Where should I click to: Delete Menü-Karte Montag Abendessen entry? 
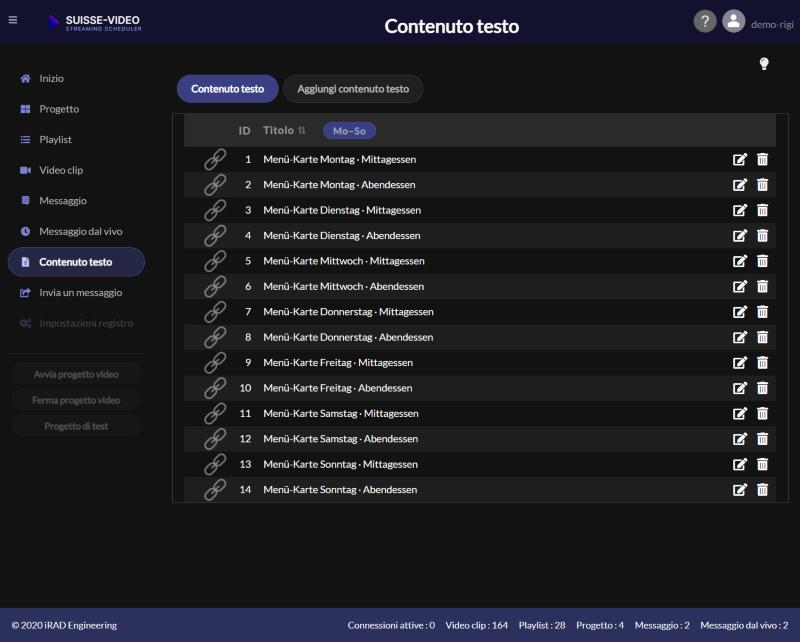pos(762,185)
